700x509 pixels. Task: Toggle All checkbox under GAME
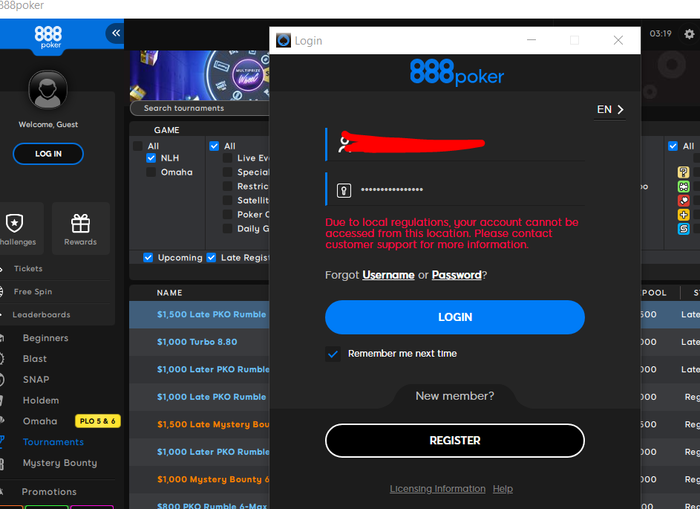[138, 146]
